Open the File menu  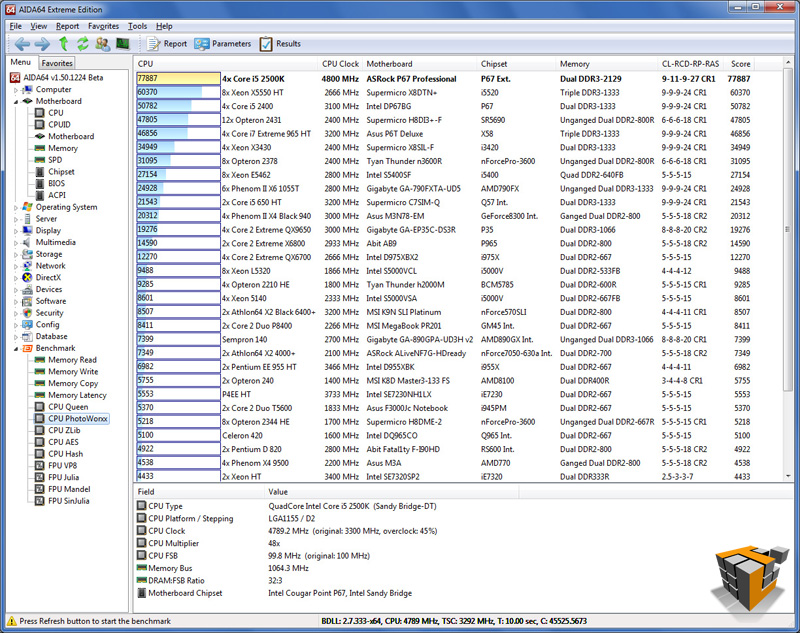(16, 26)
